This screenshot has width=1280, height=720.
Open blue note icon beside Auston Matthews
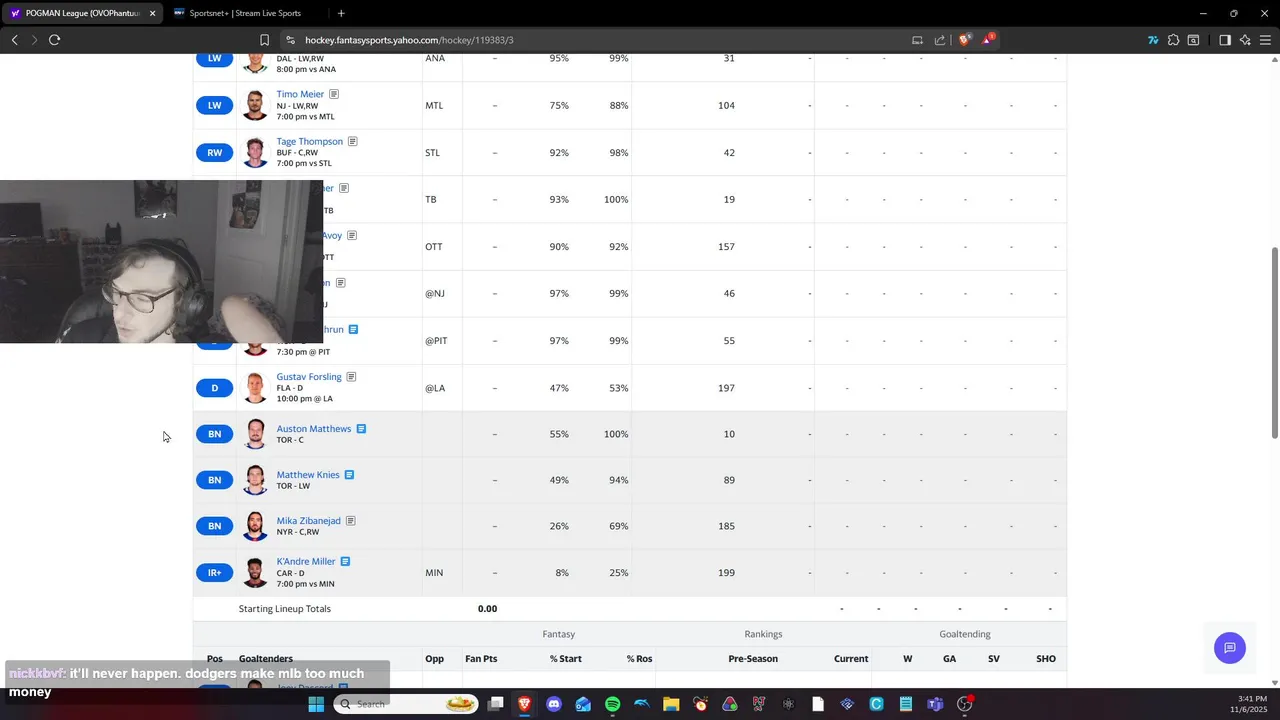361,428
